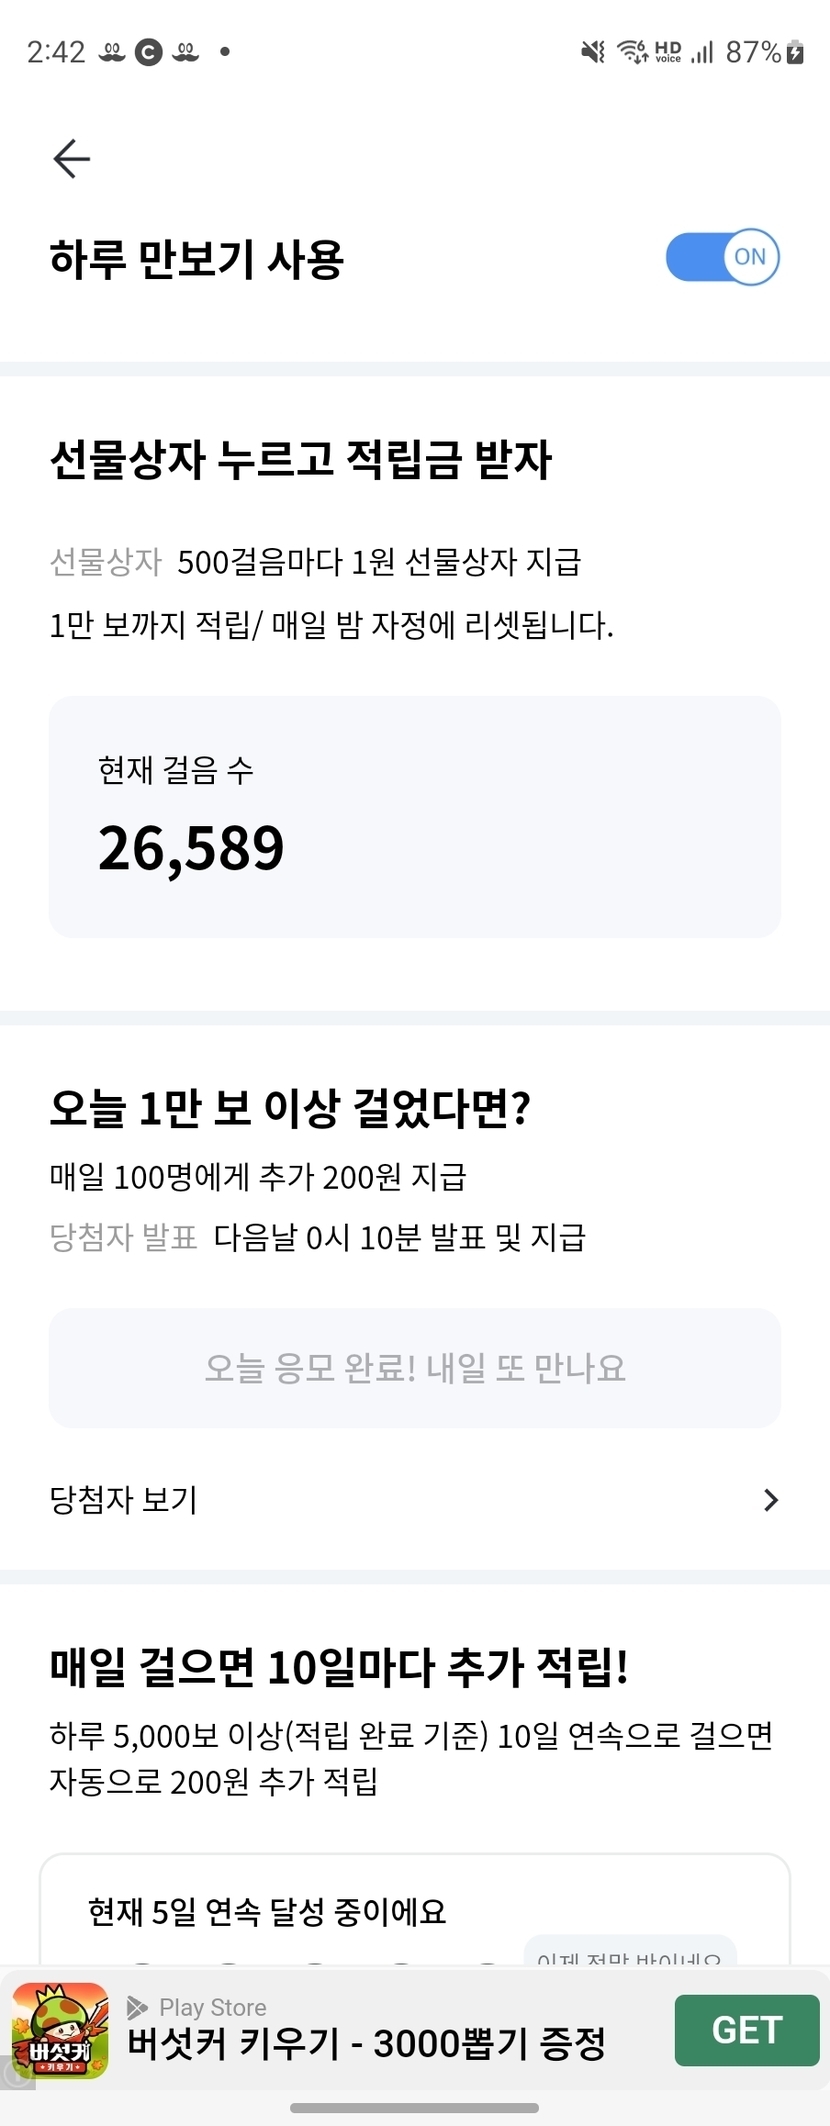Viewport: 830px width, 2126px height.
Task: Open the 당첨자 보기 link
Action: (x=124, y=1500)
